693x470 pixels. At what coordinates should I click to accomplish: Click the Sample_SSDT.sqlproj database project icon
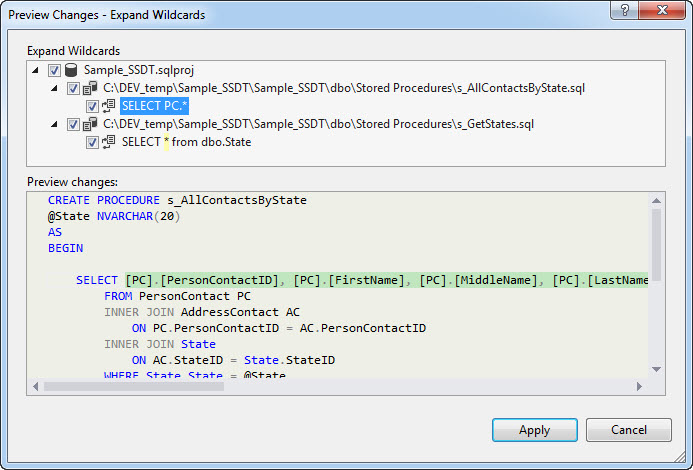(71, 71)
